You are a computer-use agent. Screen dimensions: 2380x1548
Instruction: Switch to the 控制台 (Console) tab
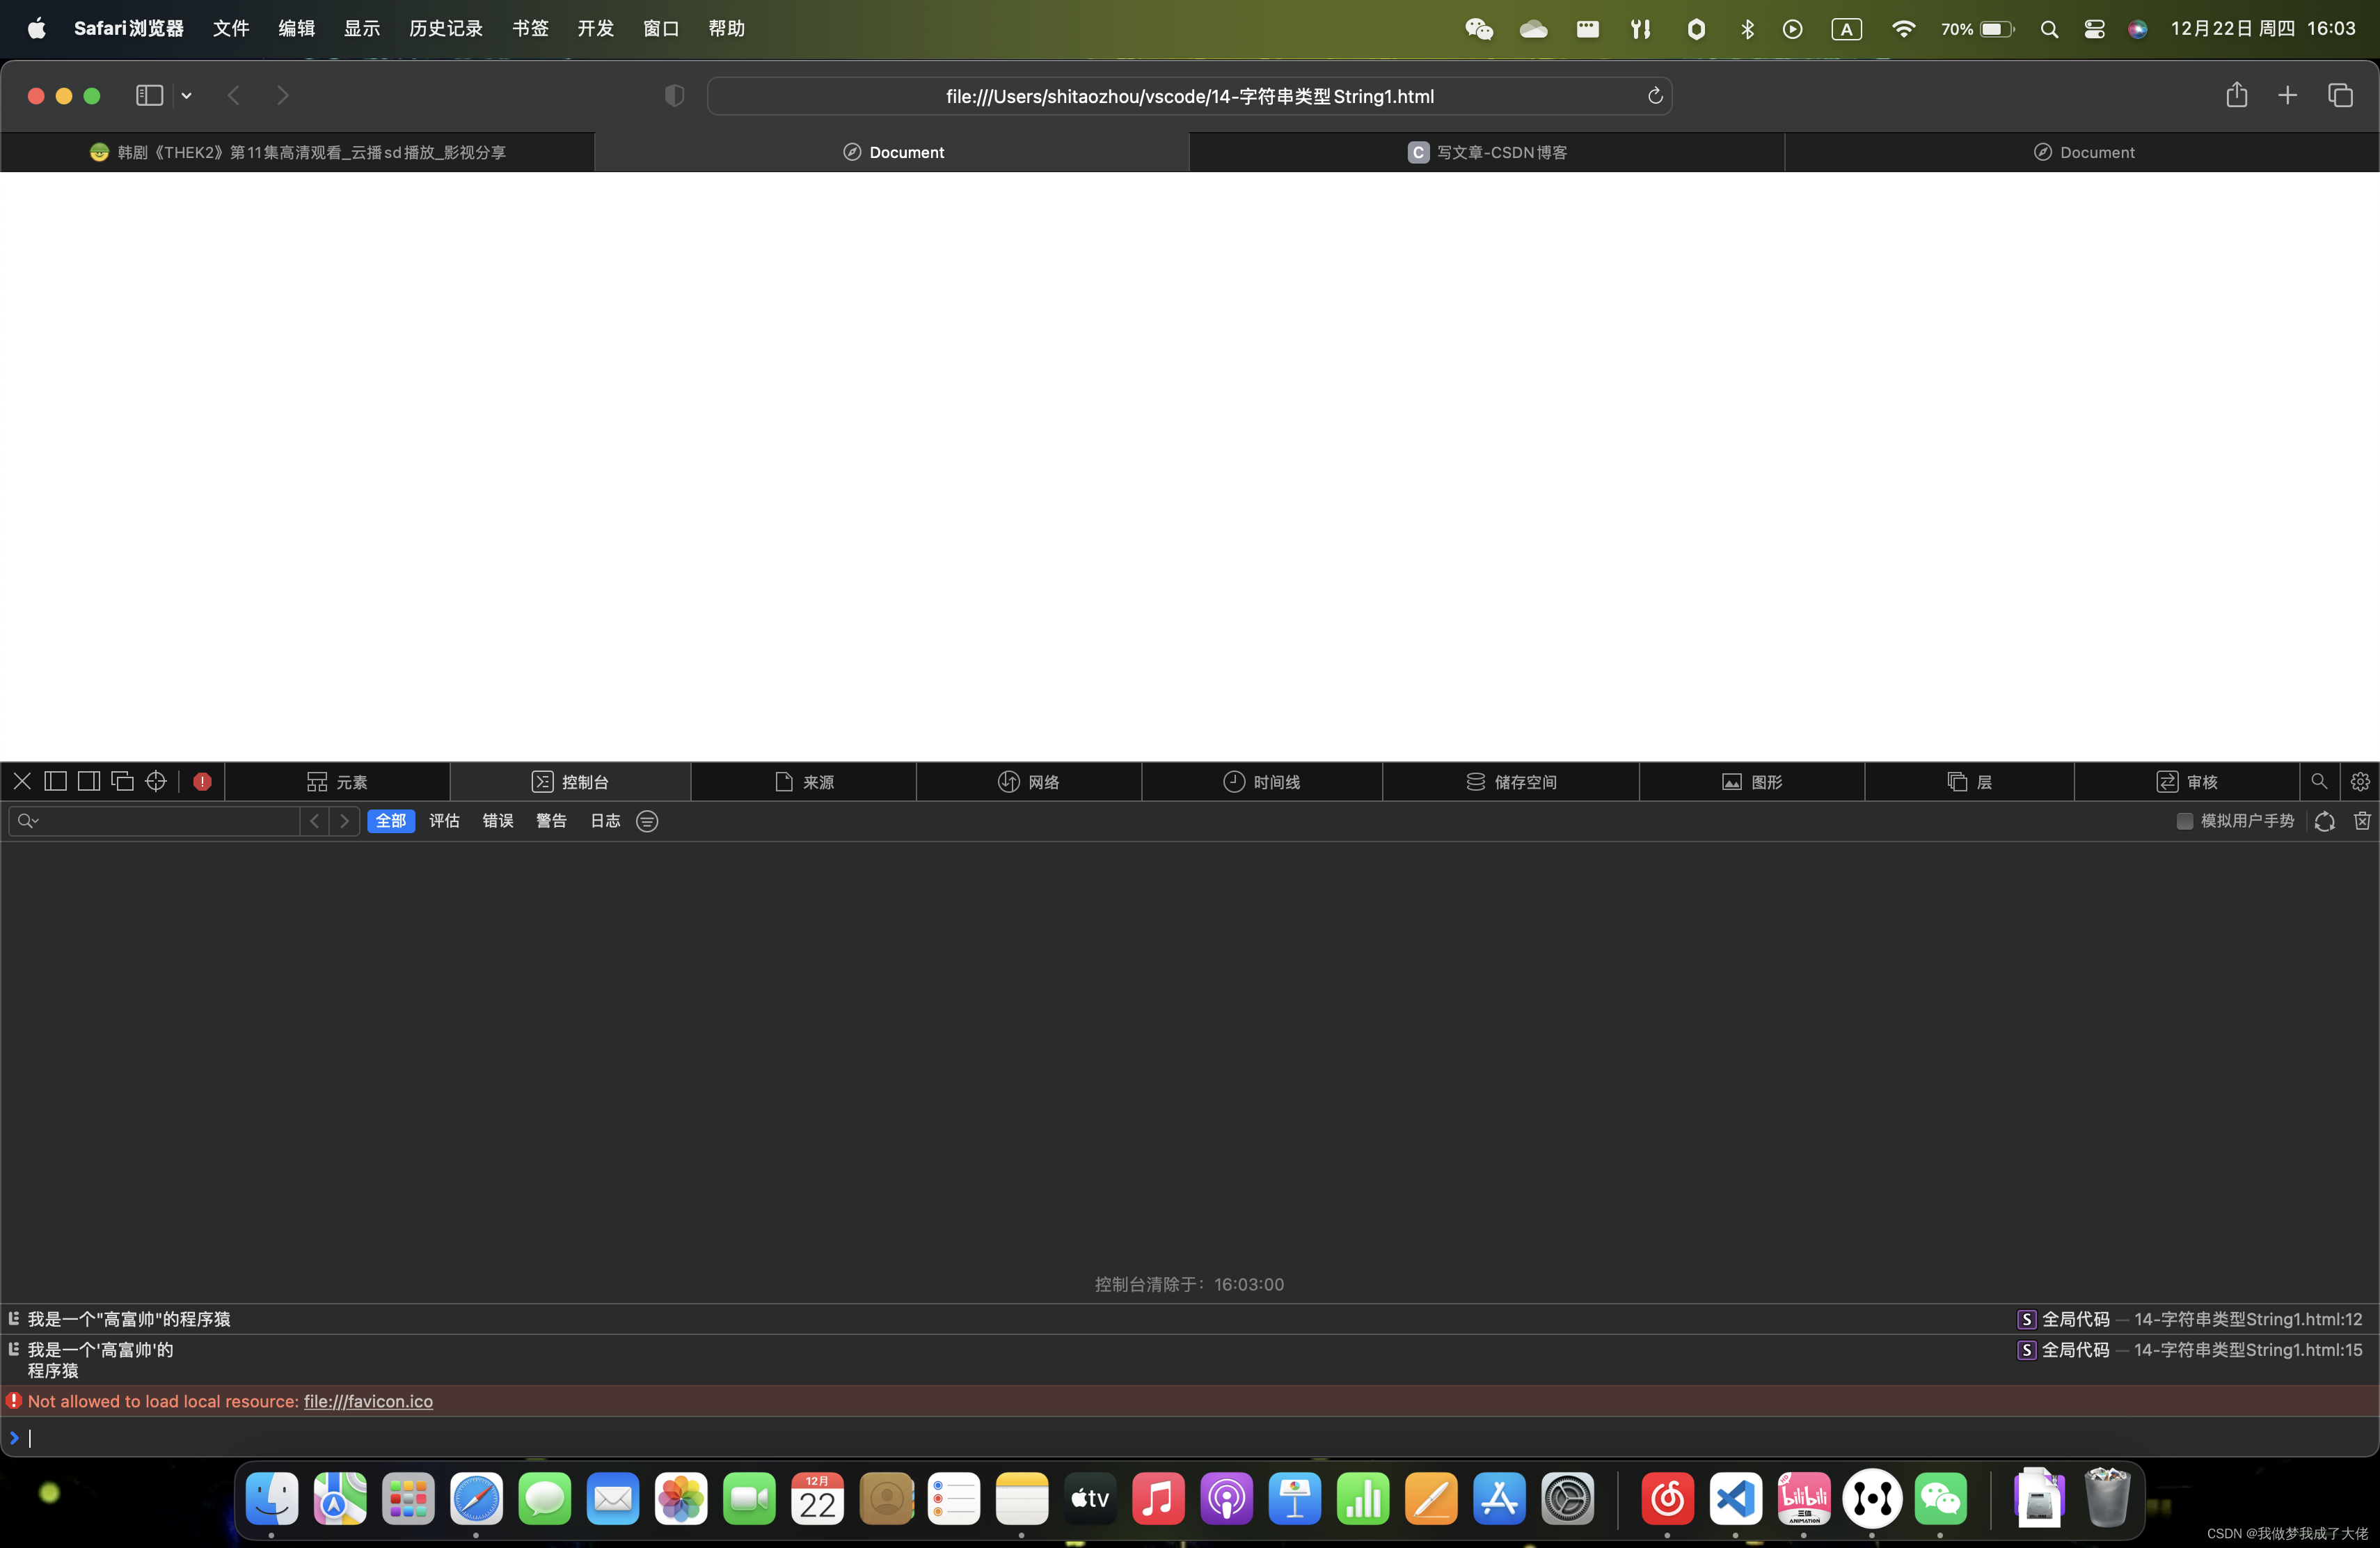570,782
